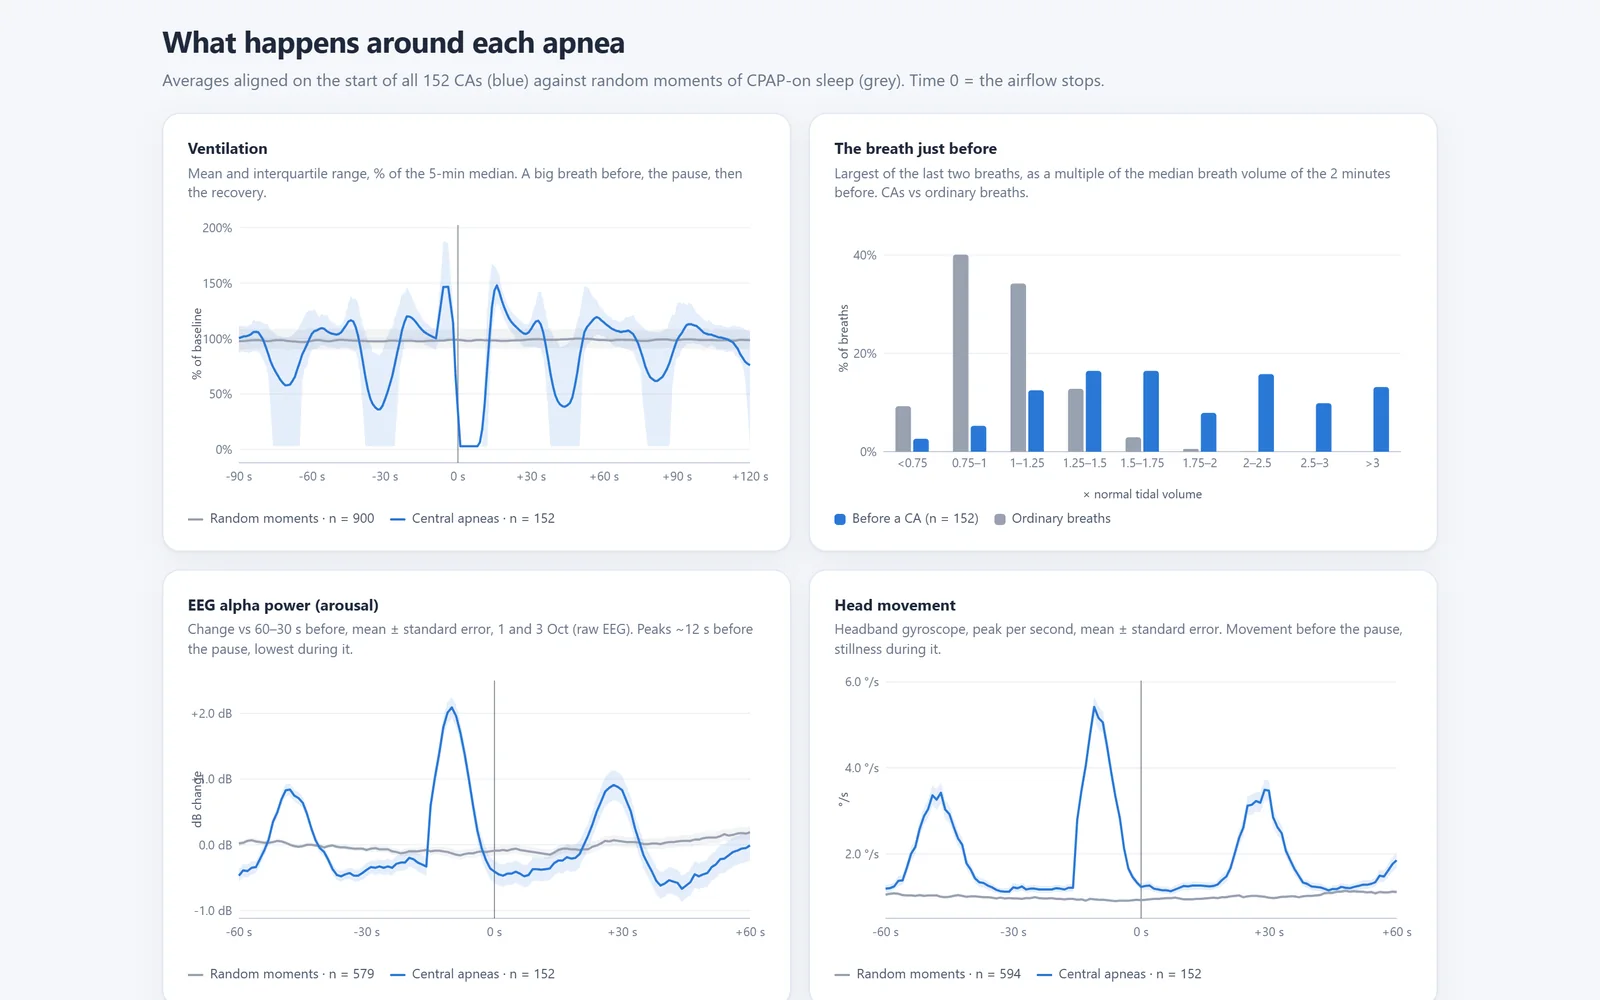Click the grey bar for 0.75–1 bin

tap(960, 353)
